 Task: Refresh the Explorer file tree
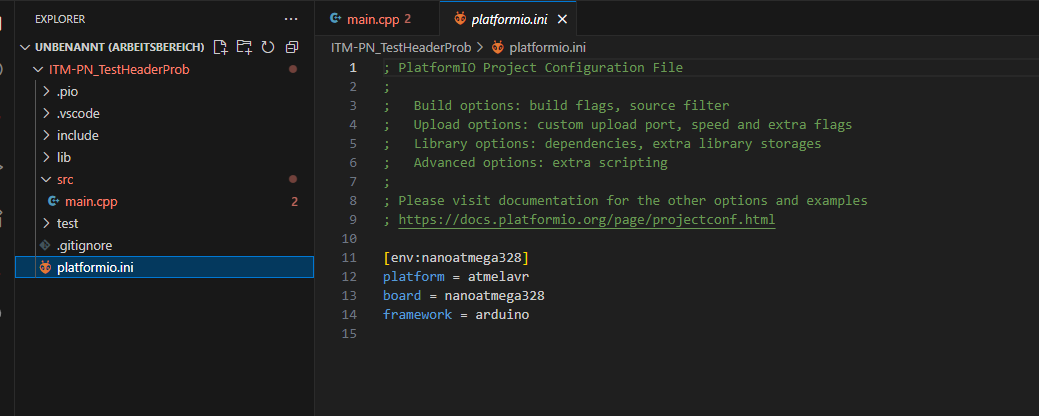coord(268,47)
